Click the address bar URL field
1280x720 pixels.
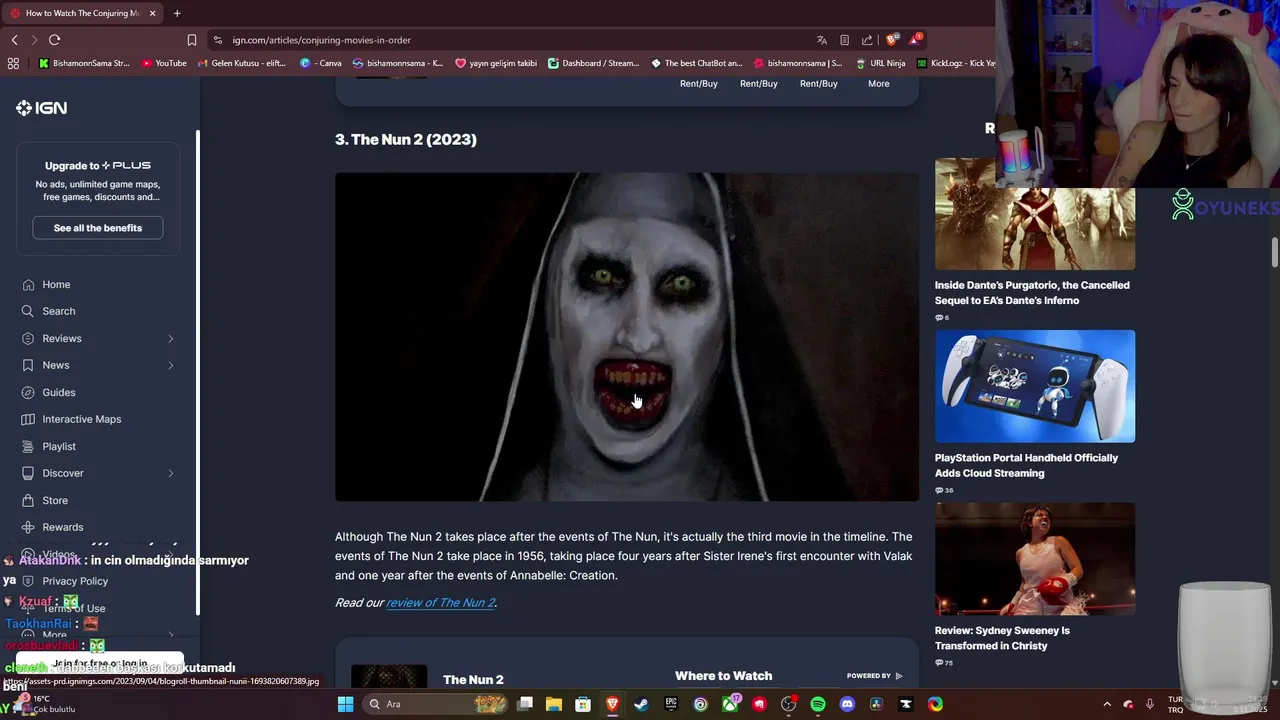pyautogui.click(x=510, y=40)
